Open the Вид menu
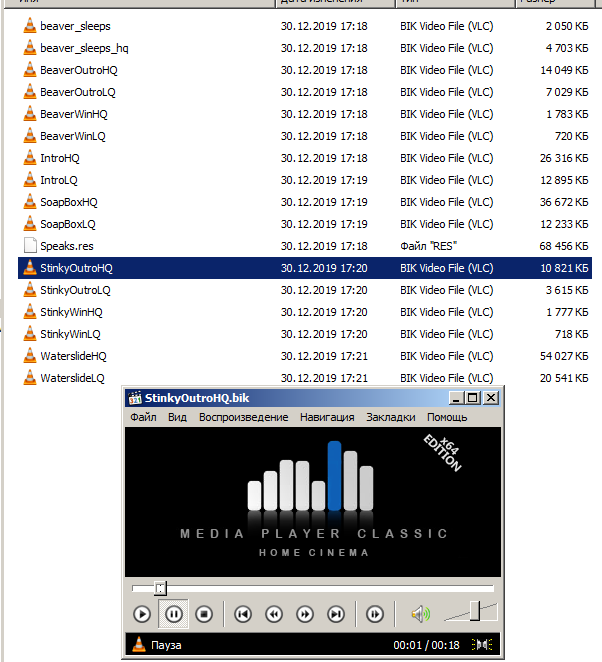602x662 pixels. click(x=177, y=417)
